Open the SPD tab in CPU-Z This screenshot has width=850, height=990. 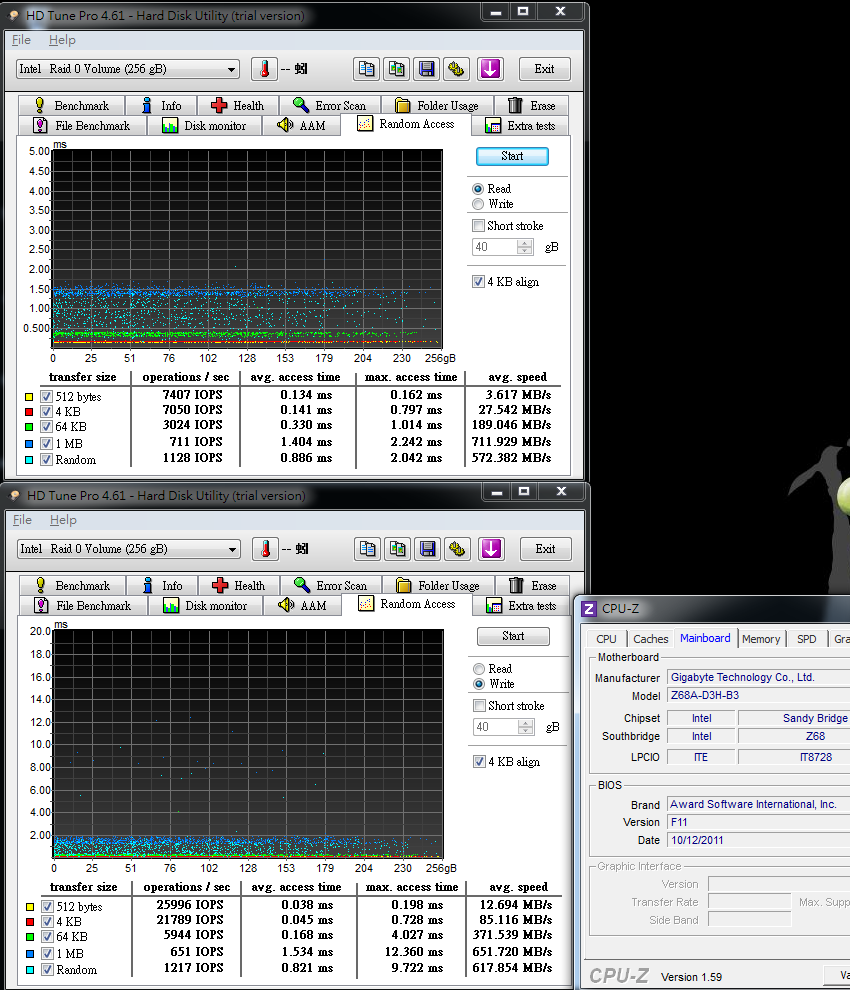(806, 639)
